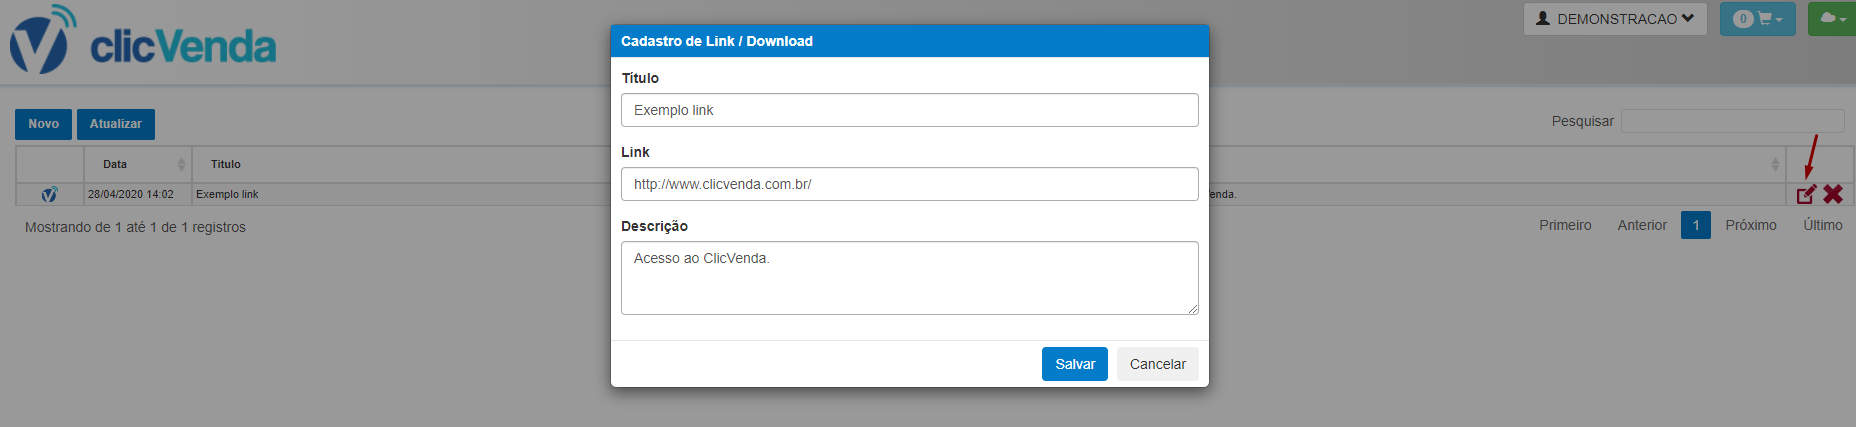1856x427 pixels.
Task: Jump to the Último page
Action: (1822, 225)
